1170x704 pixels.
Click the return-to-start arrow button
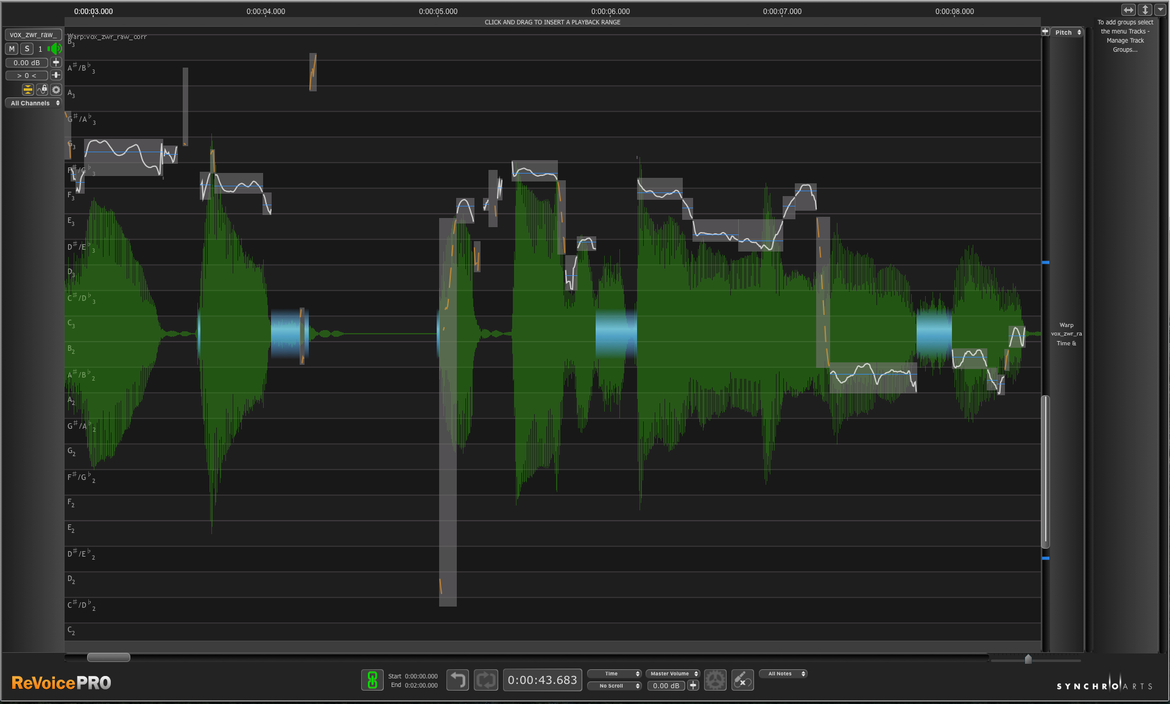coord(457,680)
